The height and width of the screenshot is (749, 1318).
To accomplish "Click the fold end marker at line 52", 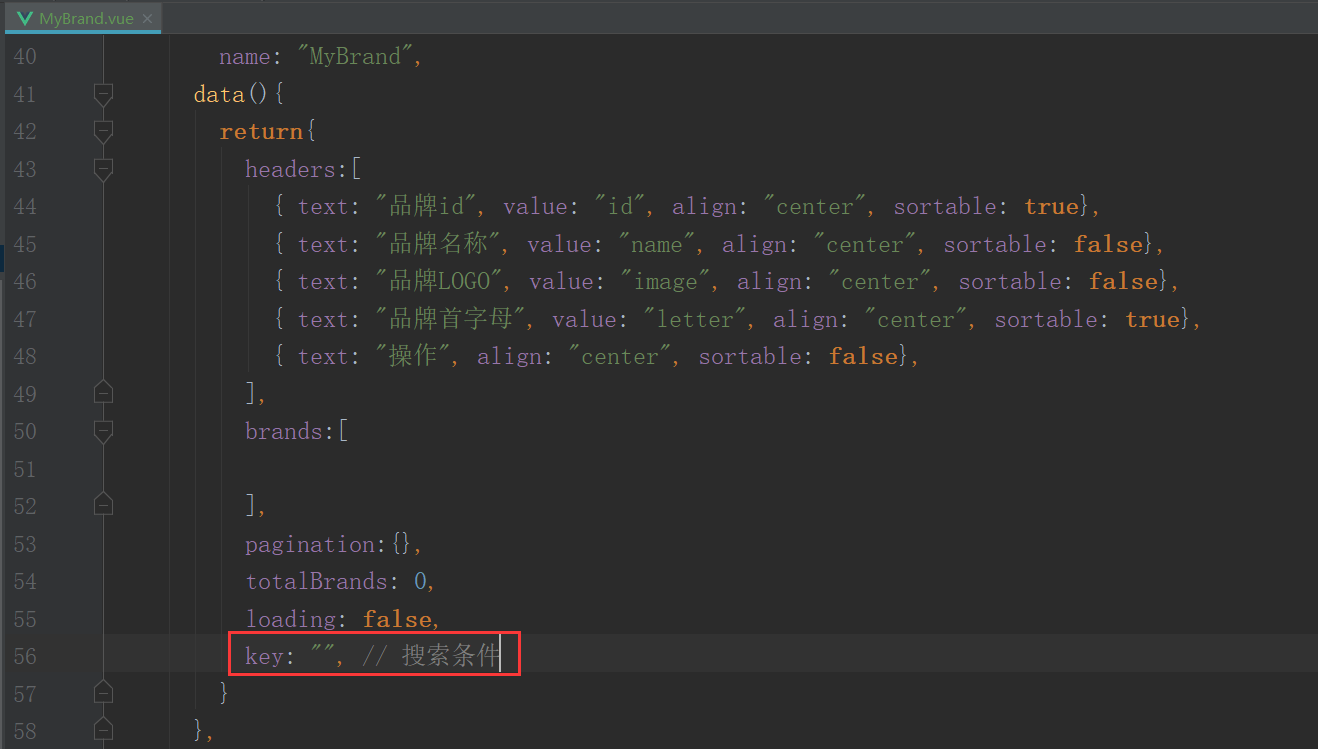I will 103,506.
